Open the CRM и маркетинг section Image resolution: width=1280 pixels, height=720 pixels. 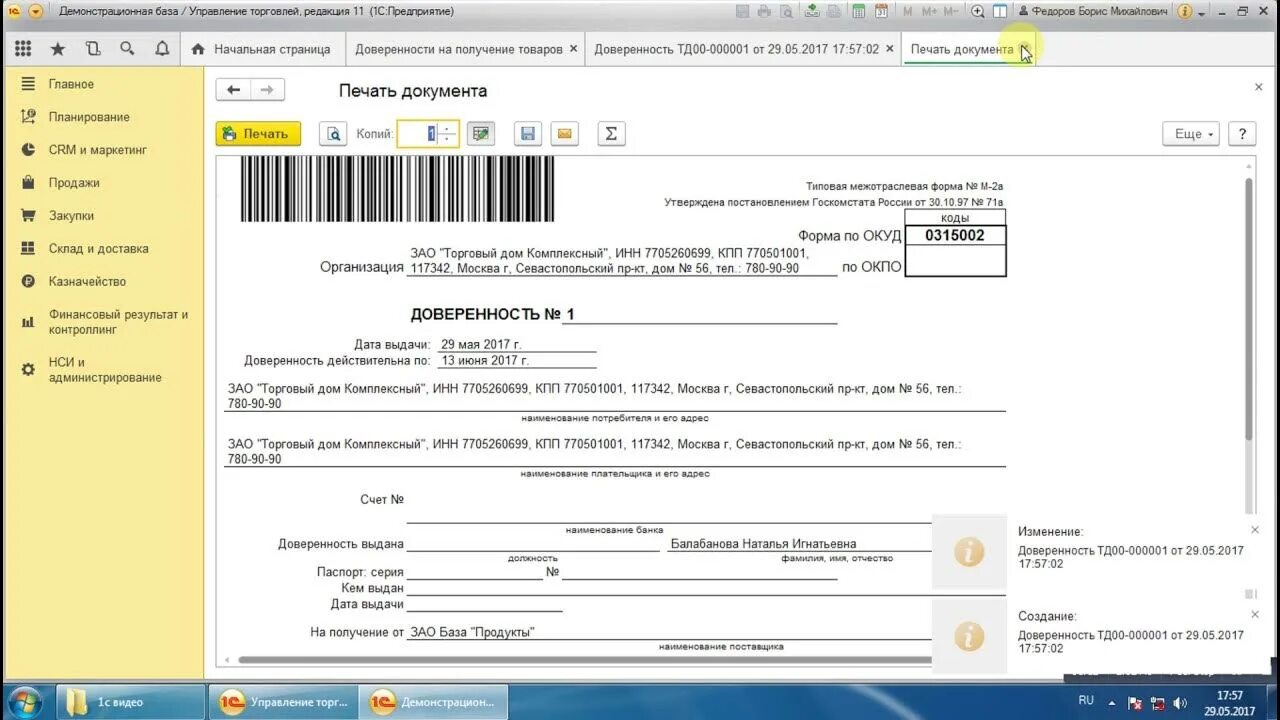click(x=98, y=150)
